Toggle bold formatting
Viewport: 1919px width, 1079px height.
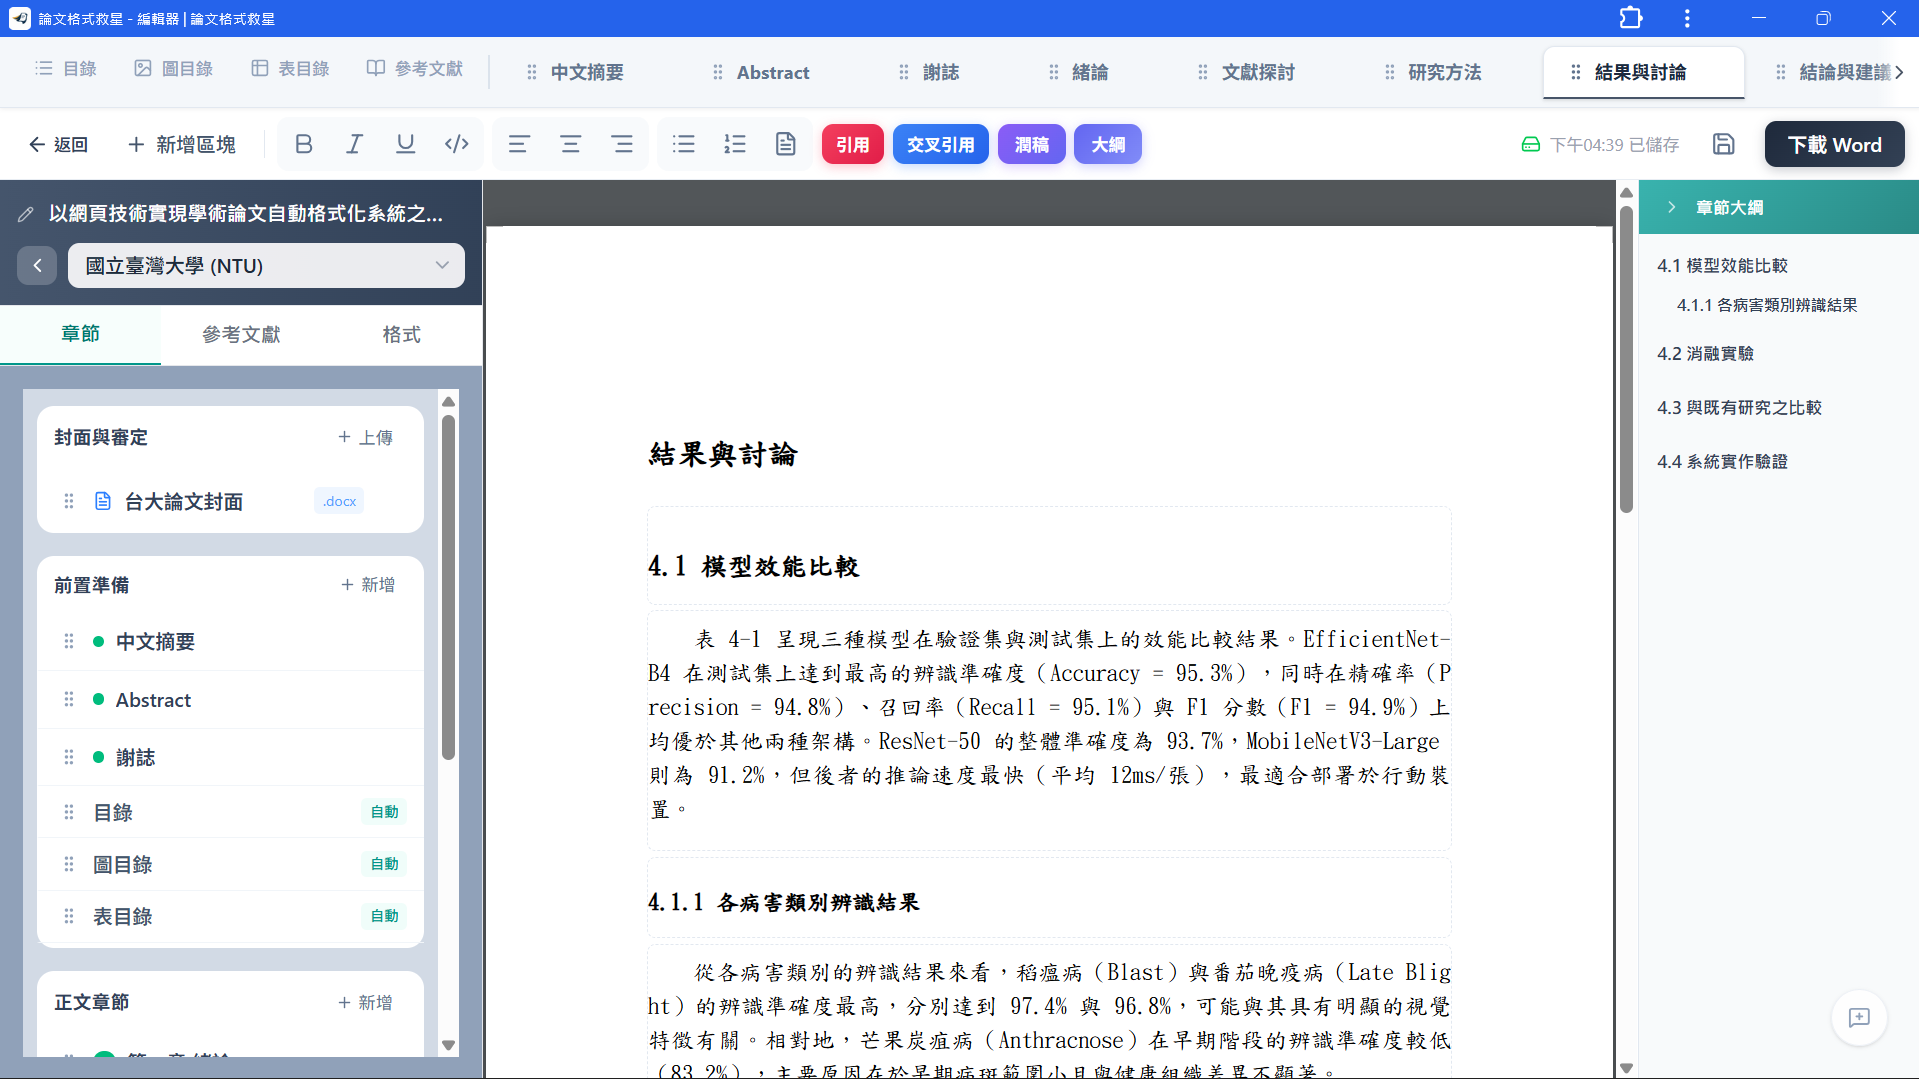click(304, 144)
